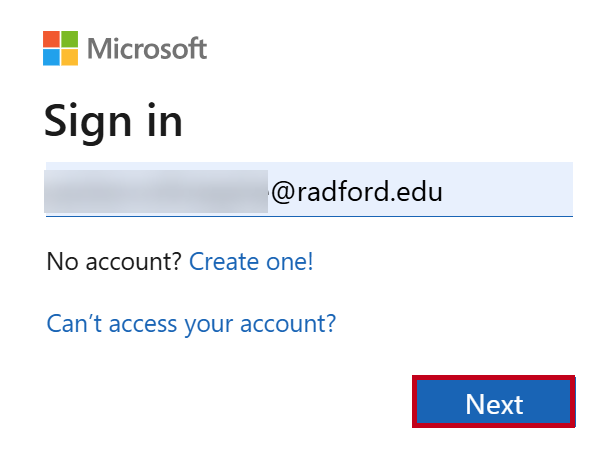Click the gray Microsoft wordmark text
Screen dimensions: 598x461
(147, 48)
